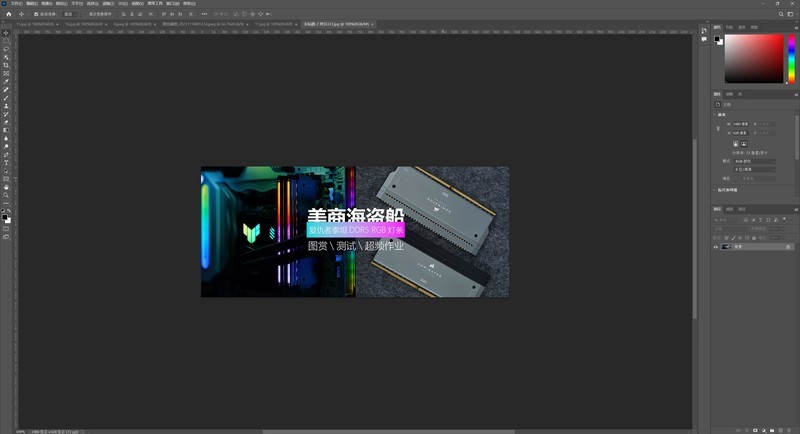Open the 图像 menu
Screen dimensions: 800x434
click(47, 4)
